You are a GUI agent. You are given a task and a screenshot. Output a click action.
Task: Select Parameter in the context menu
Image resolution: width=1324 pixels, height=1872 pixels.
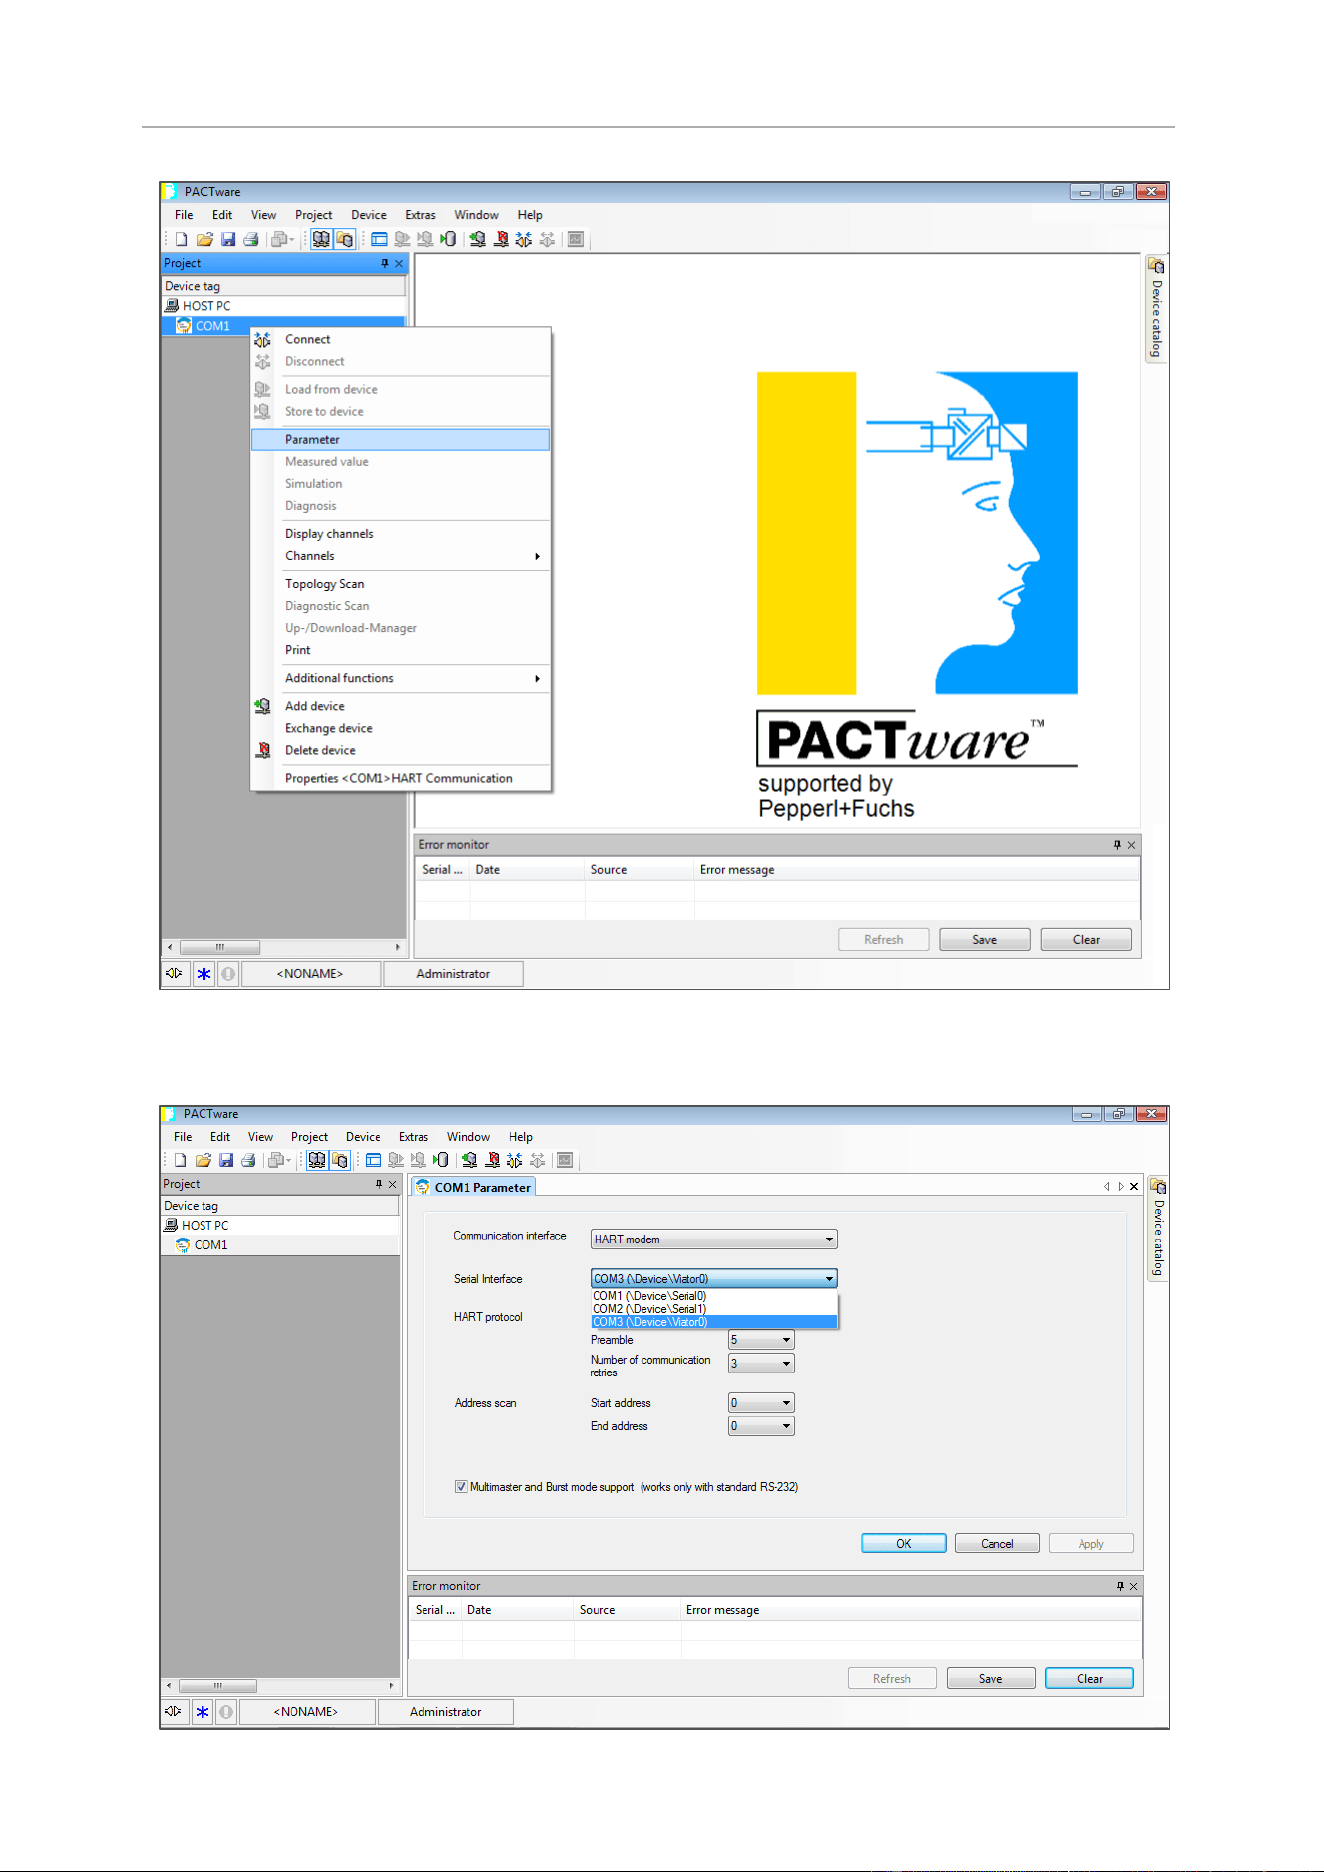[400, 440]
